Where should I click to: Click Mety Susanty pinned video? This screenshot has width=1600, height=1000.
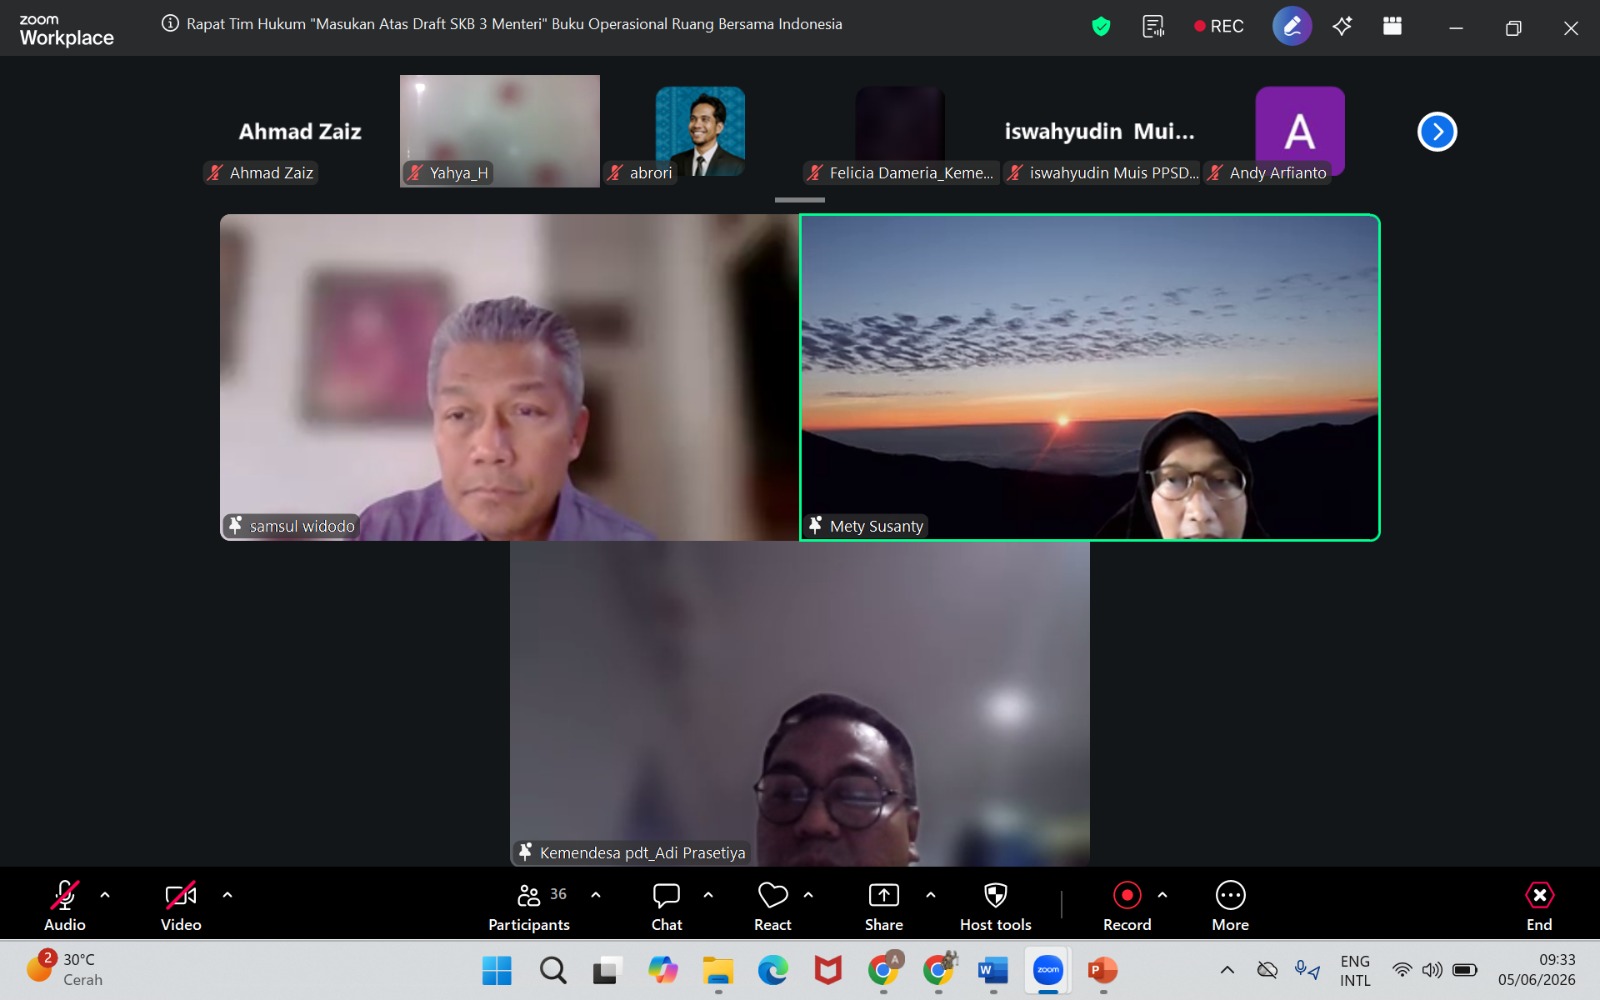pyautogui.click(x=1090, y=377)
